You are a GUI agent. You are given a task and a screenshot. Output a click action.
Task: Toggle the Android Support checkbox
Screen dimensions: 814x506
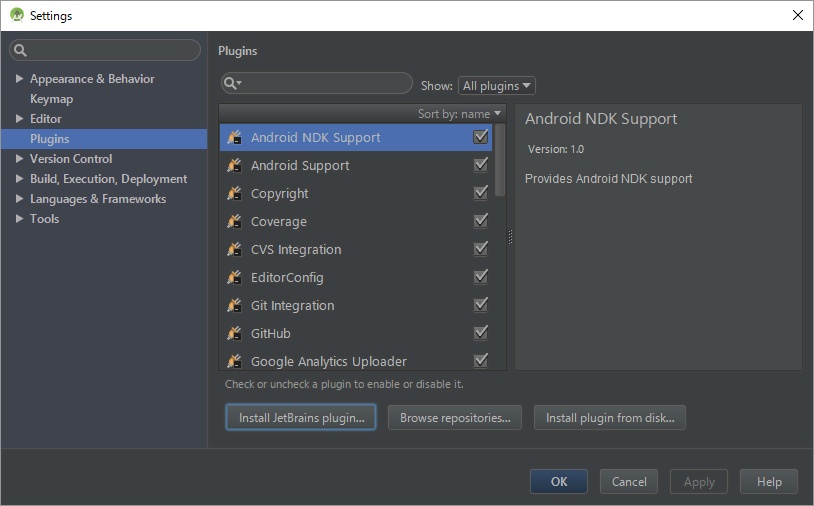481,165
